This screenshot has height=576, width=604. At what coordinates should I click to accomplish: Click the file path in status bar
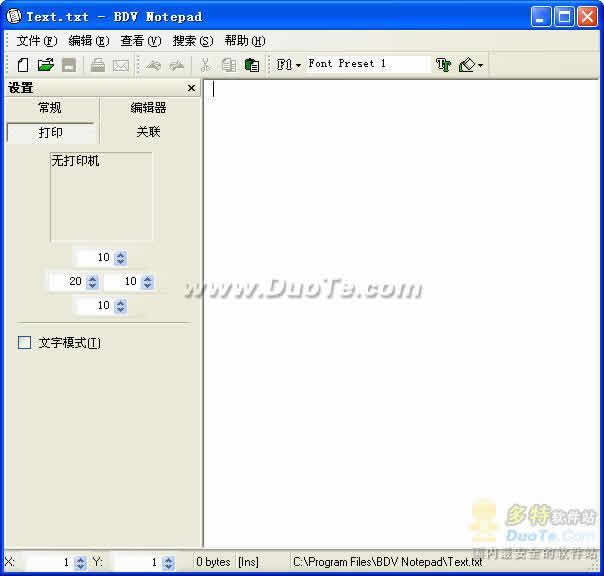click(x=387, y=562)
